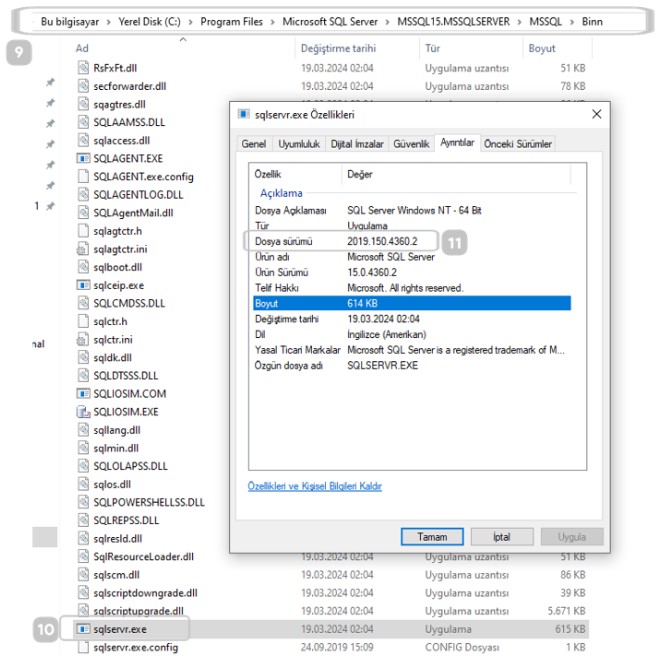Click the SQLAGENT.EXE application icon
Screen dimensions: 666x660
(84, 158)
